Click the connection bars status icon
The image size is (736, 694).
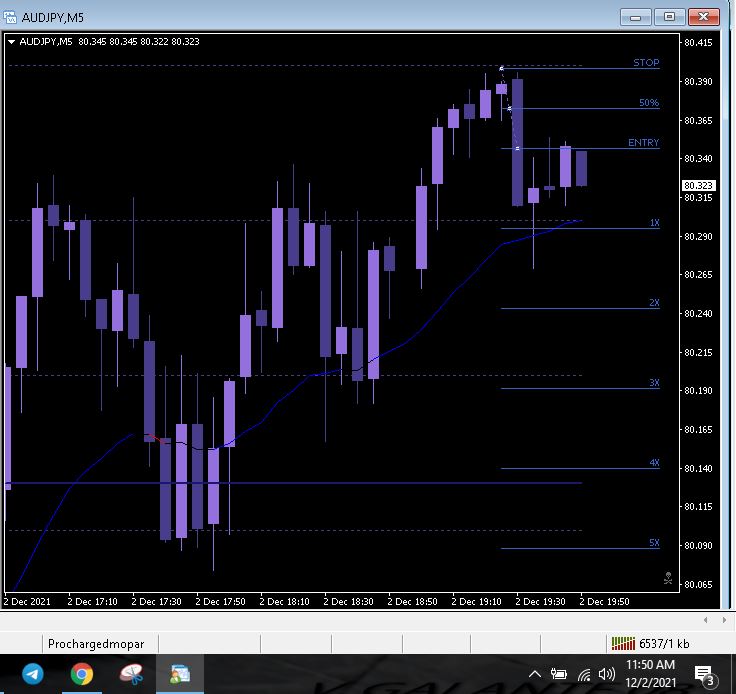pos(623,643)
